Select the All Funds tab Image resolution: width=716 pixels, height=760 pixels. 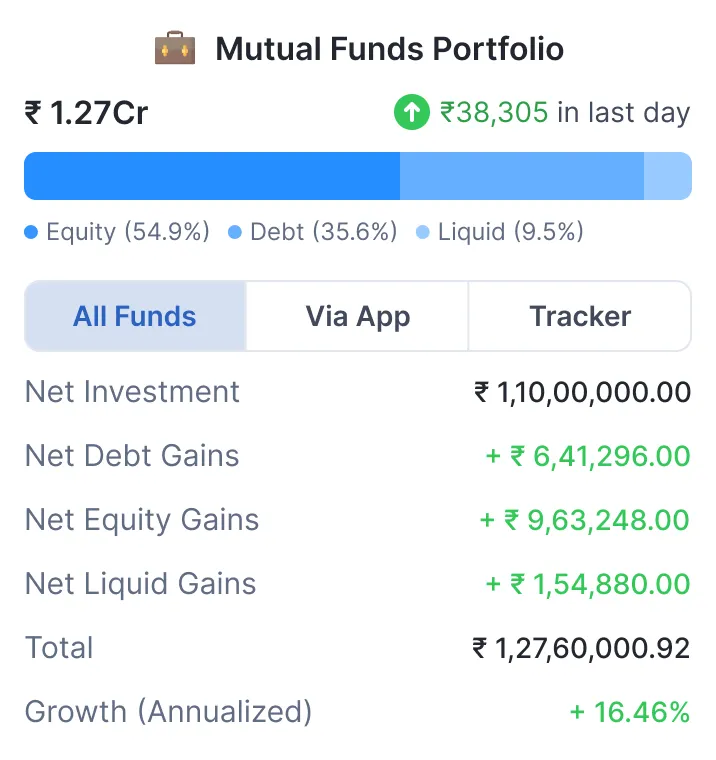pos(135,316)
